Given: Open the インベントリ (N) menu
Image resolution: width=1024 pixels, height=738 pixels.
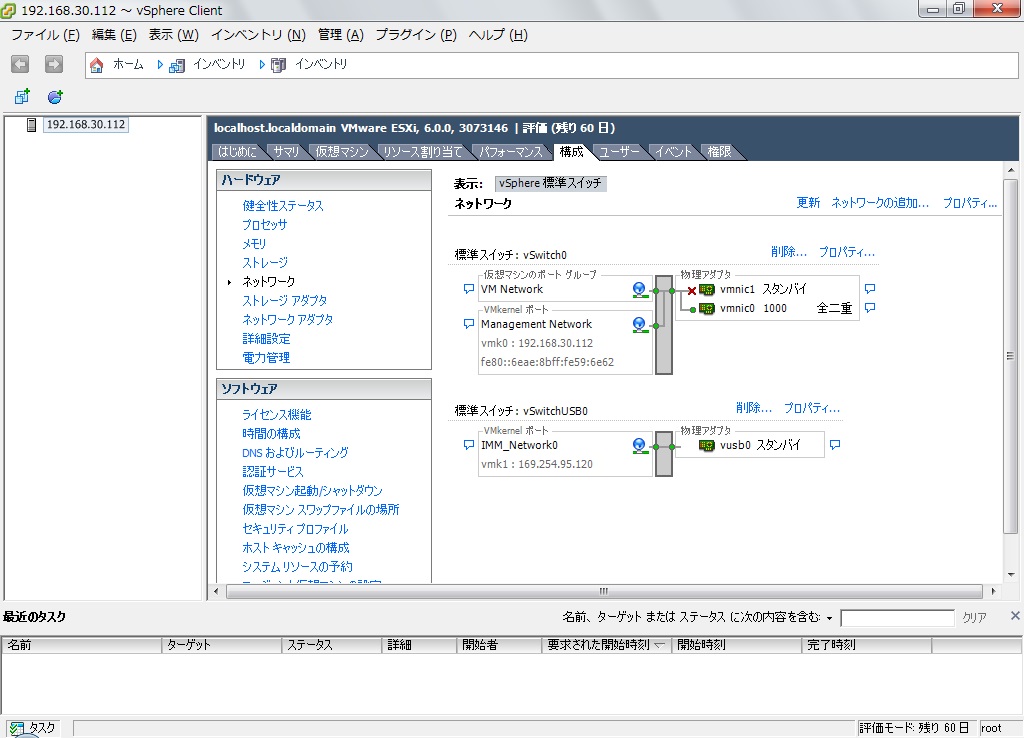Looking at the screenshot, I should (x=258, y=35).
